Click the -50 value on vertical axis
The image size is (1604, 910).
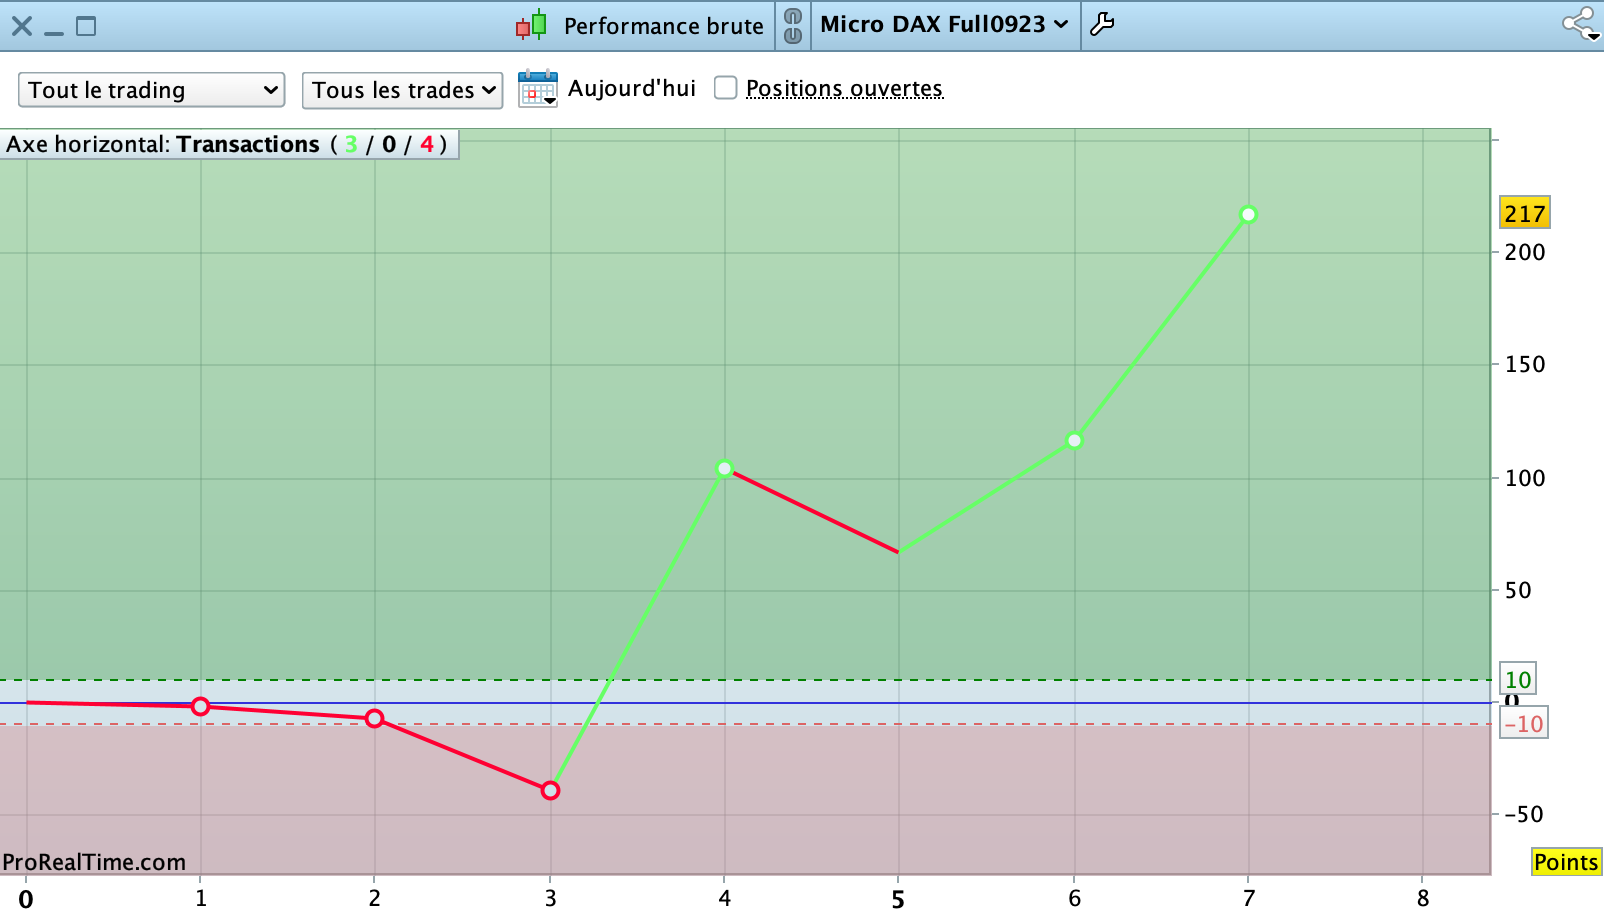click(x=1524, y=814)
